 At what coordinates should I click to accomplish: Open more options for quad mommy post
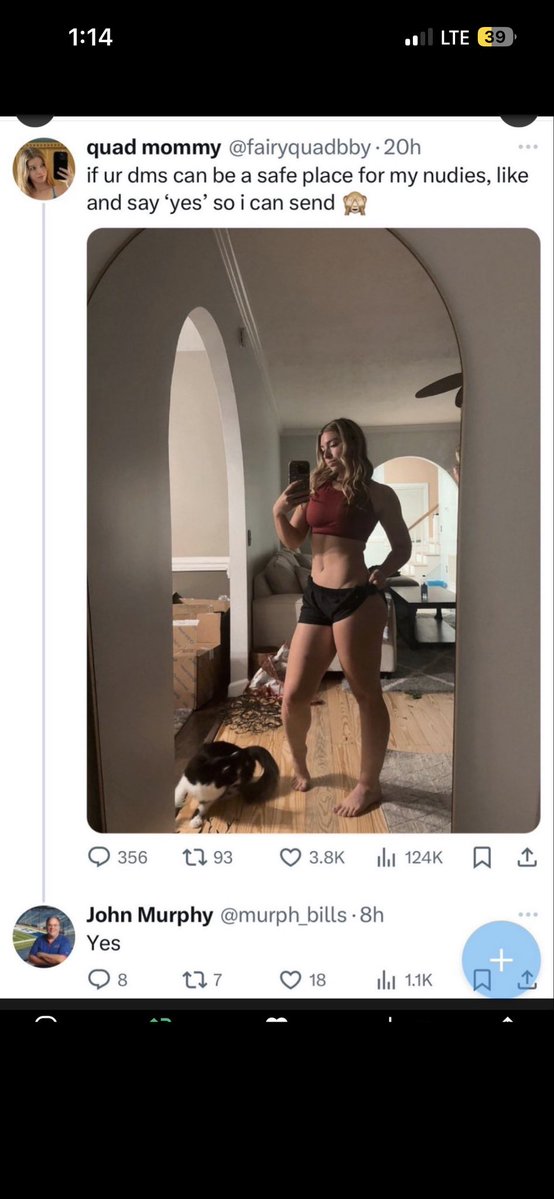(528, 146)
